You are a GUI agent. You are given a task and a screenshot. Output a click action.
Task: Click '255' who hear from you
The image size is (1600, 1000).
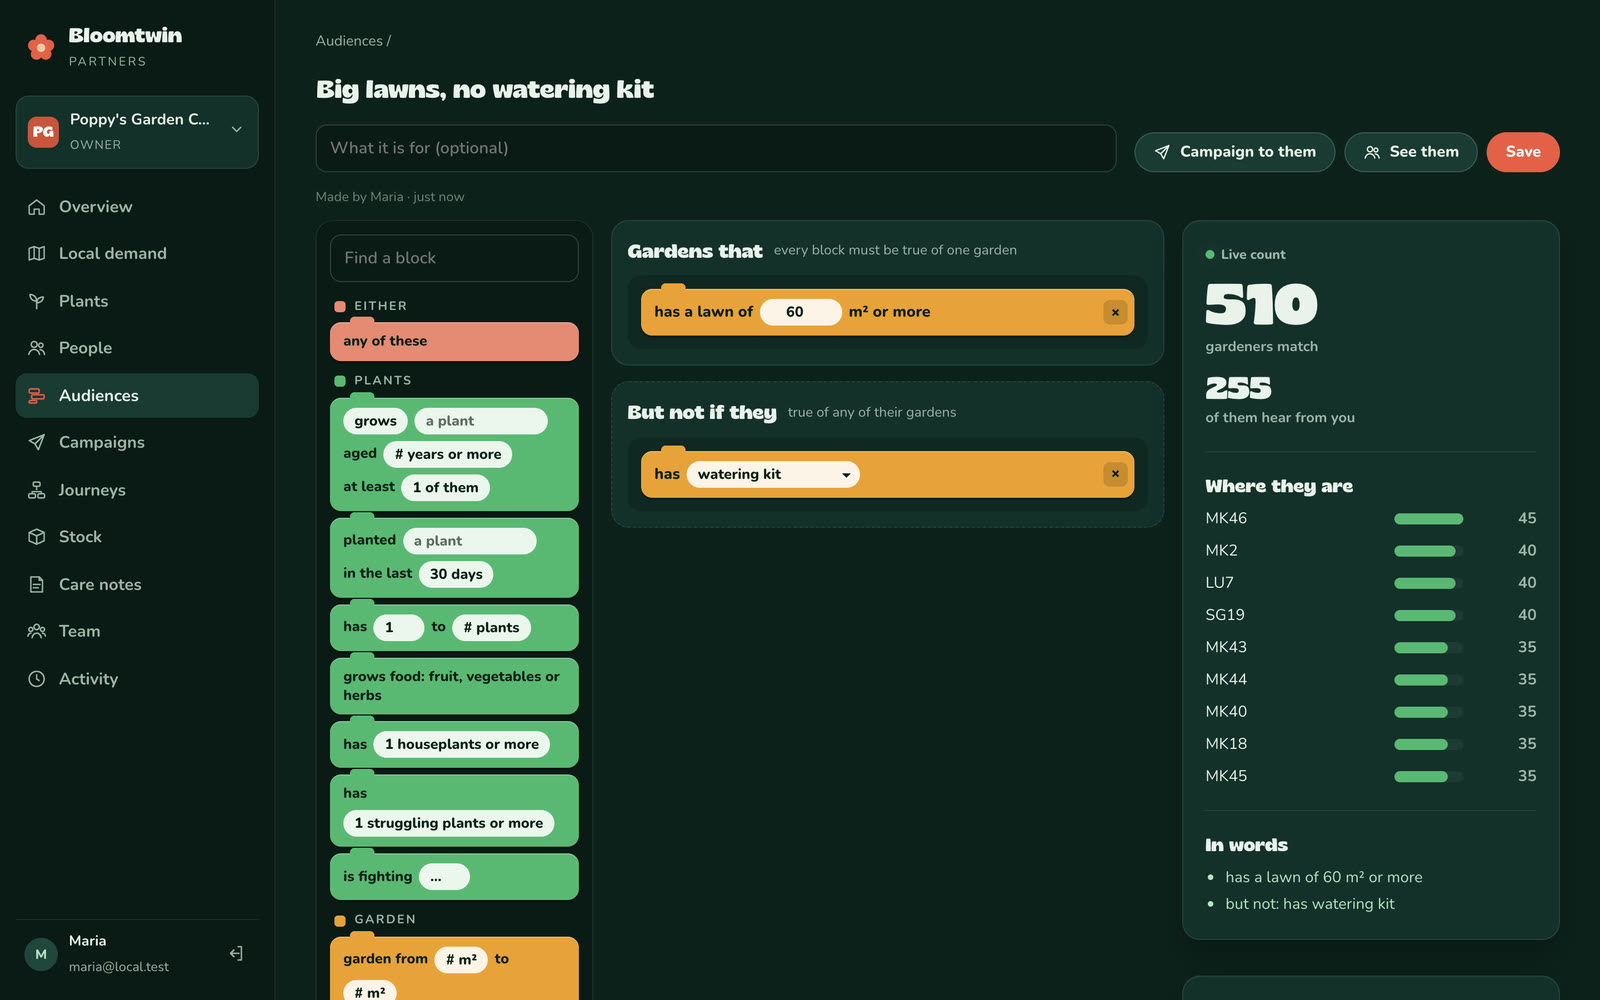1238,388
